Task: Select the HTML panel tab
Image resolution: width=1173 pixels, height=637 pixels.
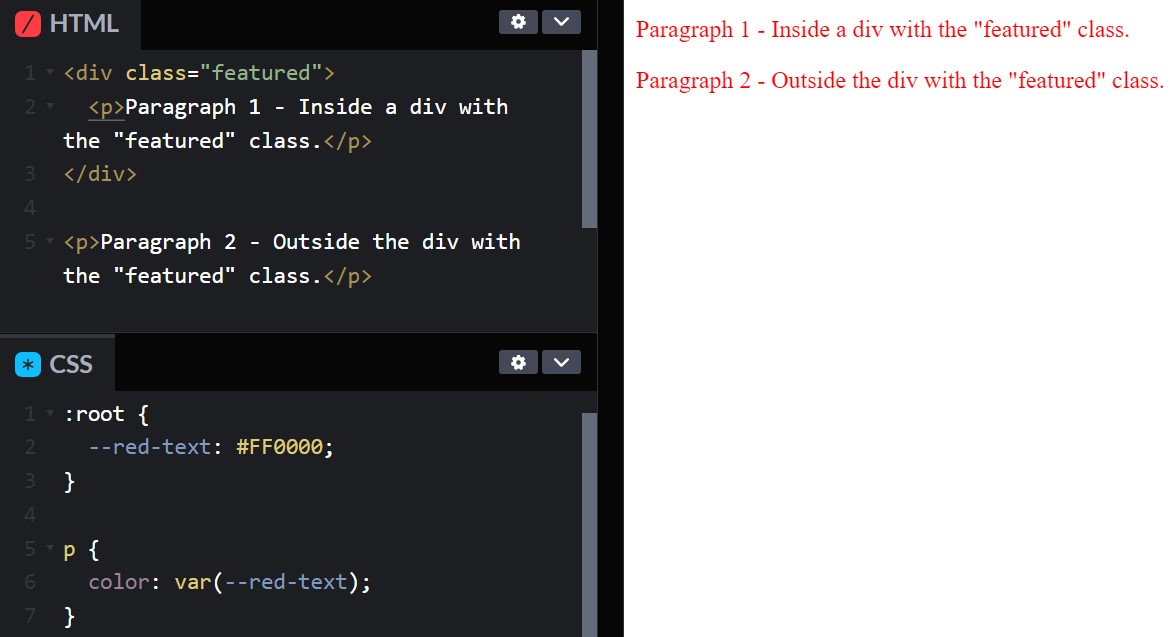Action: [x=70, y=25]
